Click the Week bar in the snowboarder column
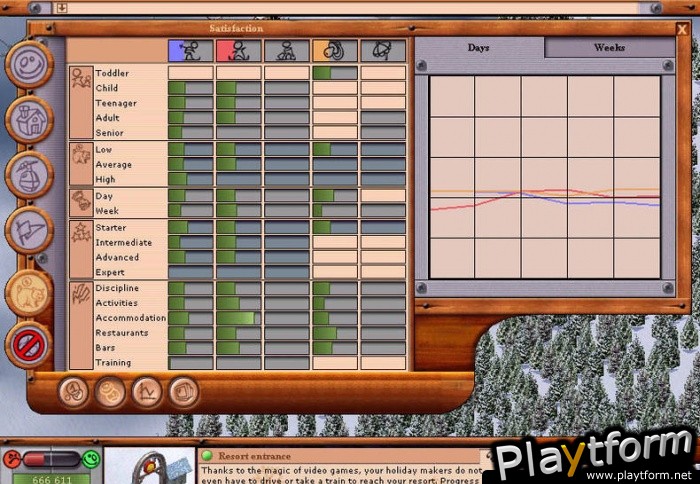The height and width of the screenshot is (484, 700). tap(239, 210)
